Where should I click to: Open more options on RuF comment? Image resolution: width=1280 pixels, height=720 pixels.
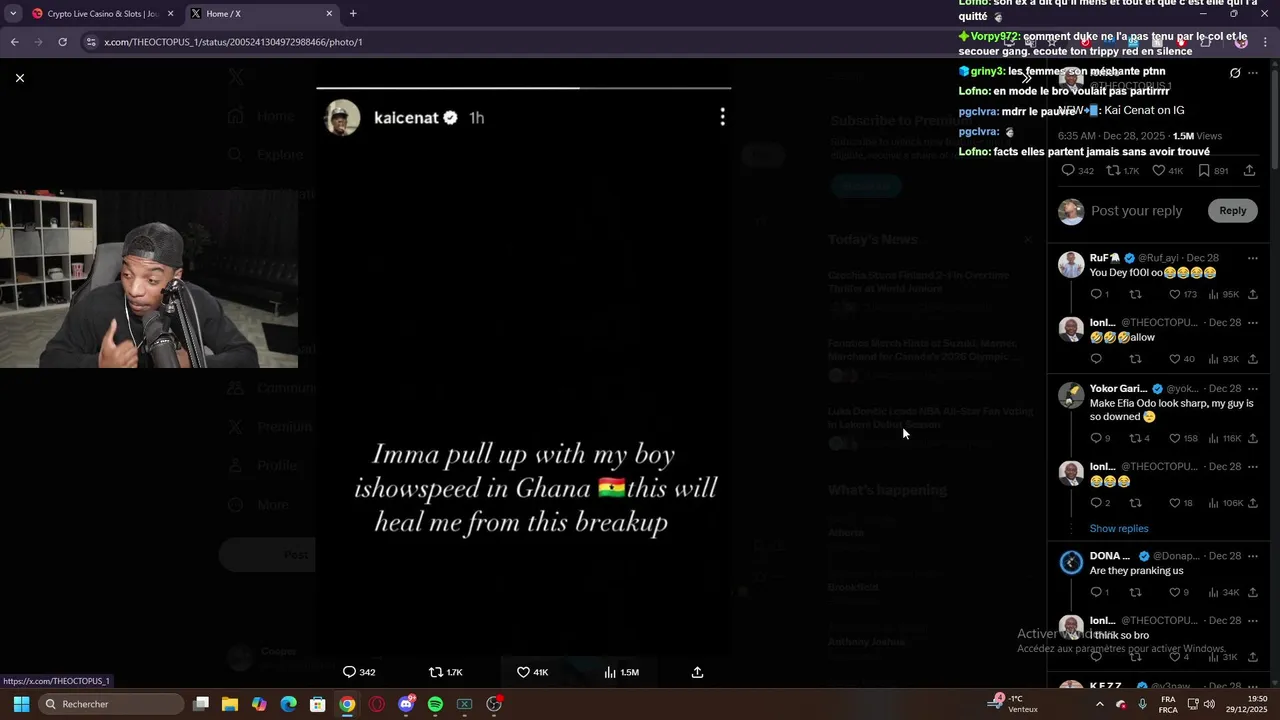1253,258
